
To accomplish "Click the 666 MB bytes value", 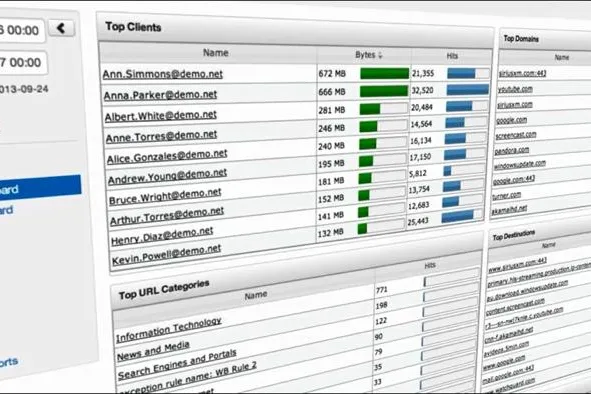I will [x=332, y=92].
